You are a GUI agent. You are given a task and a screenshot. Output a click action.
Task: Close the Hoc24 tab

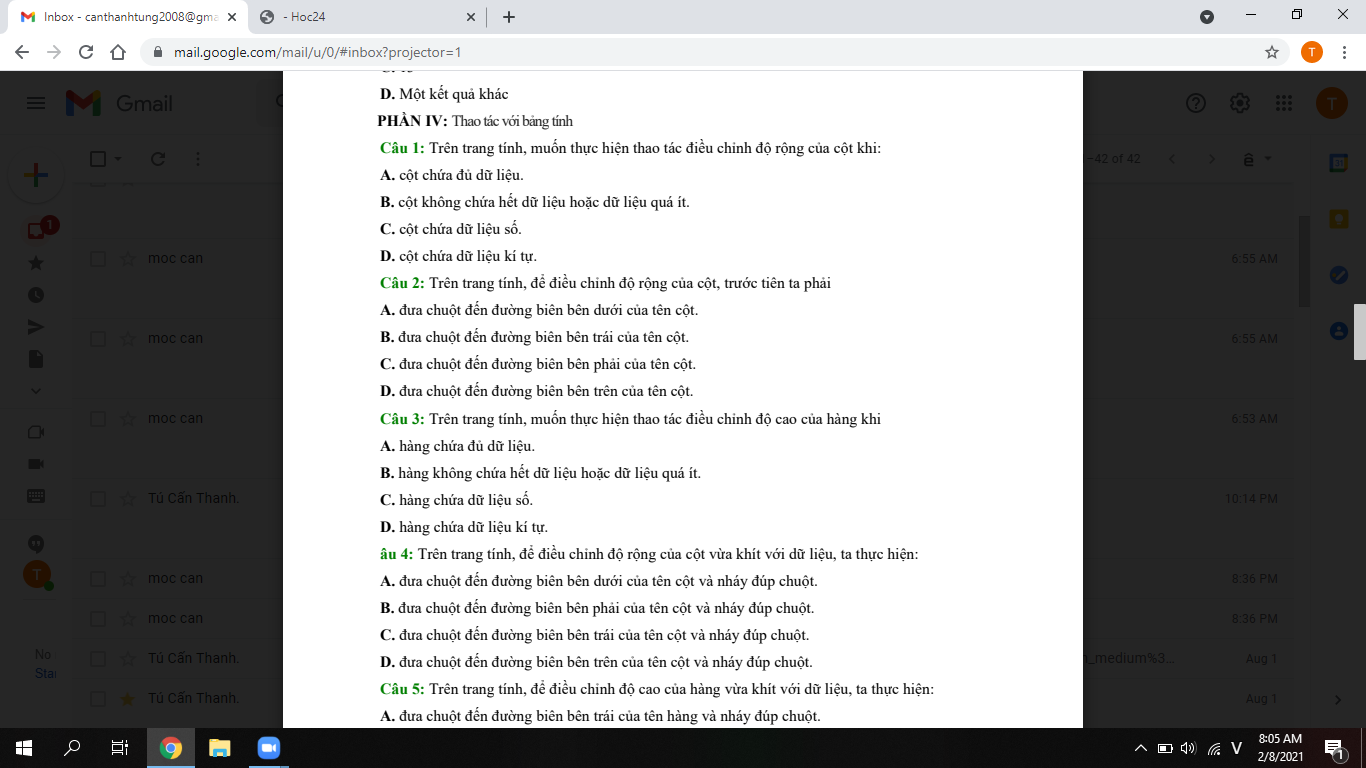471,17
